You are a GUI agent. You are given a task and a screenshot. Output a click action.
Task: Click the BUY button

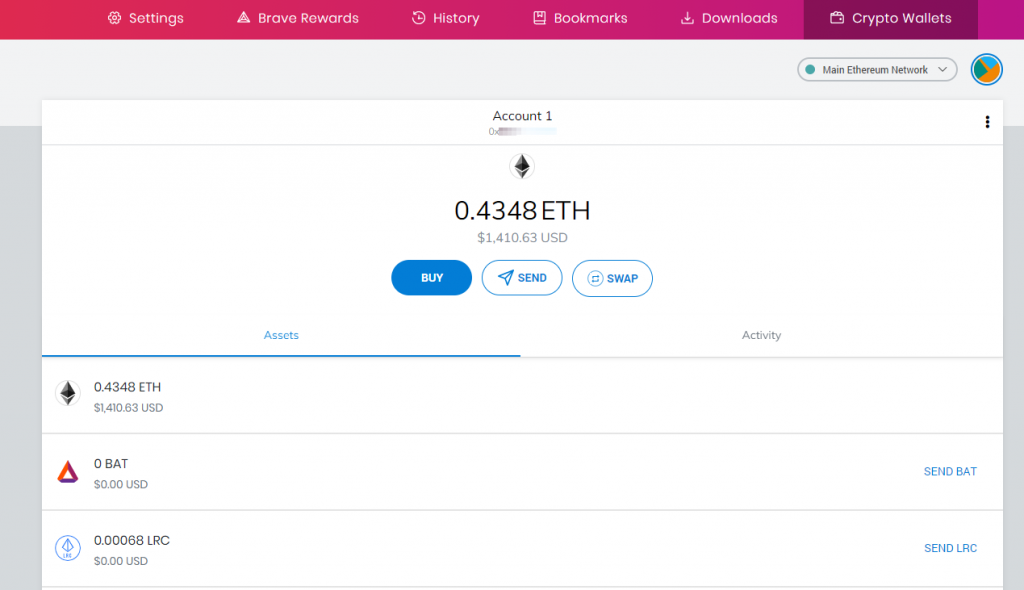[x=432, y=278]
